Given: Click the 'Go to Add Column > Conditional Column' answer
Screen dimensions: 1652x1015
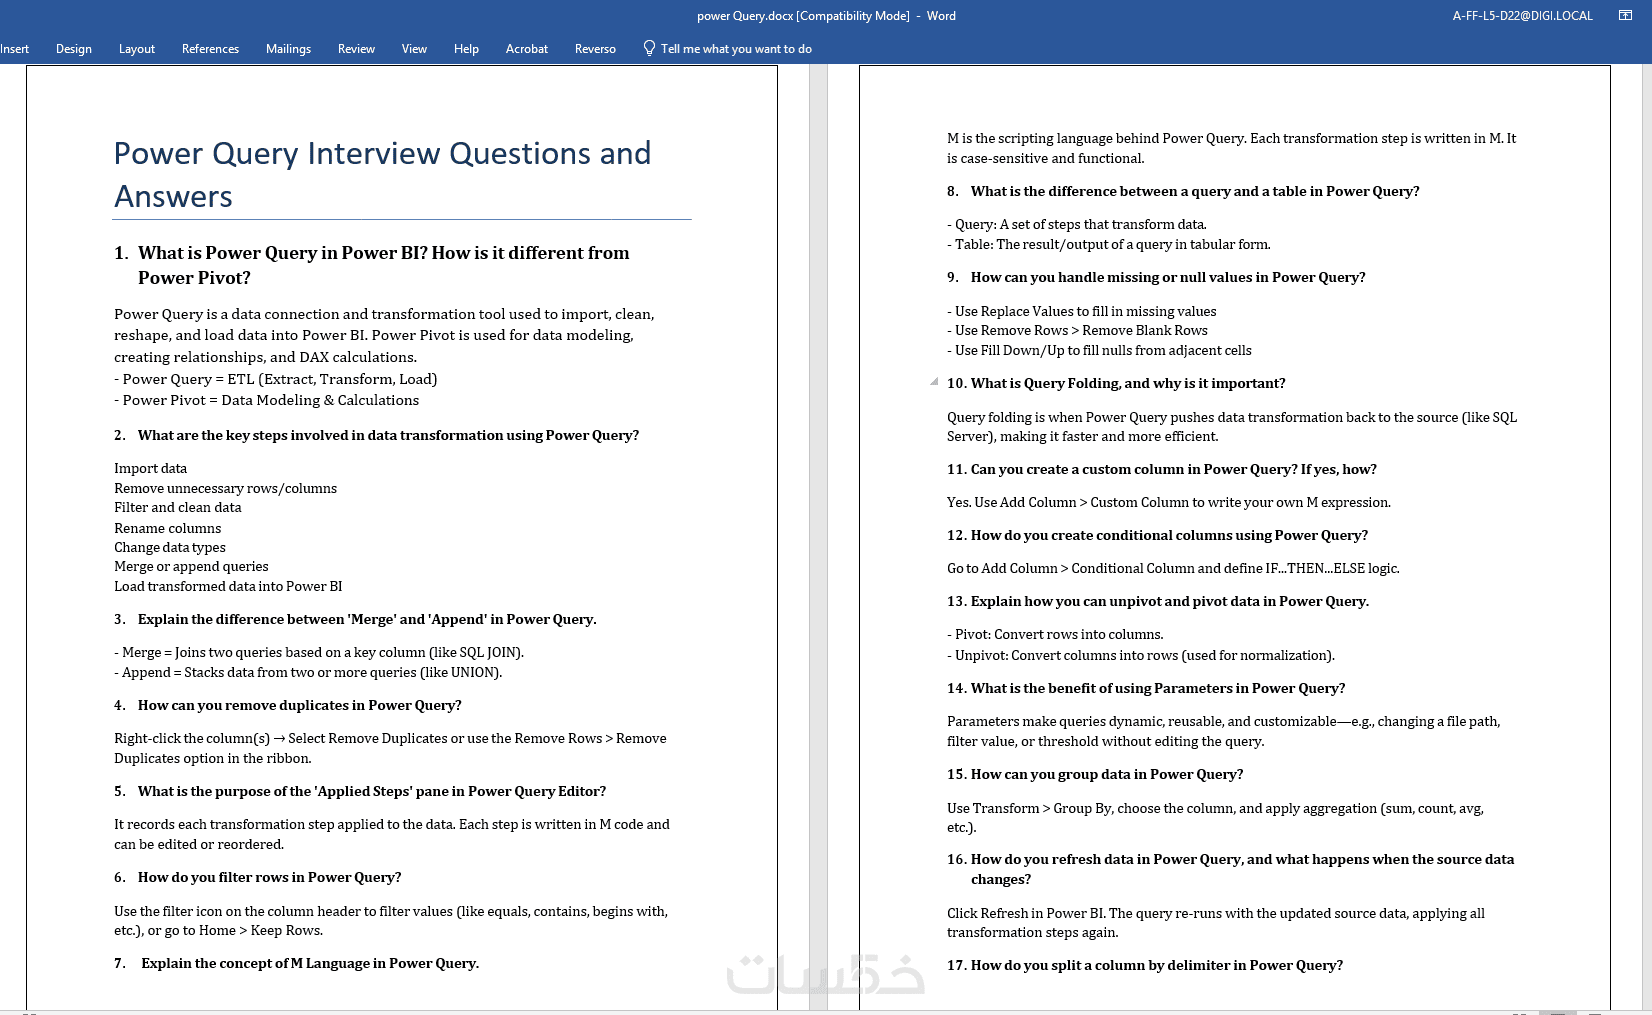Looking at the screenshot, I should pos(1173,568).
